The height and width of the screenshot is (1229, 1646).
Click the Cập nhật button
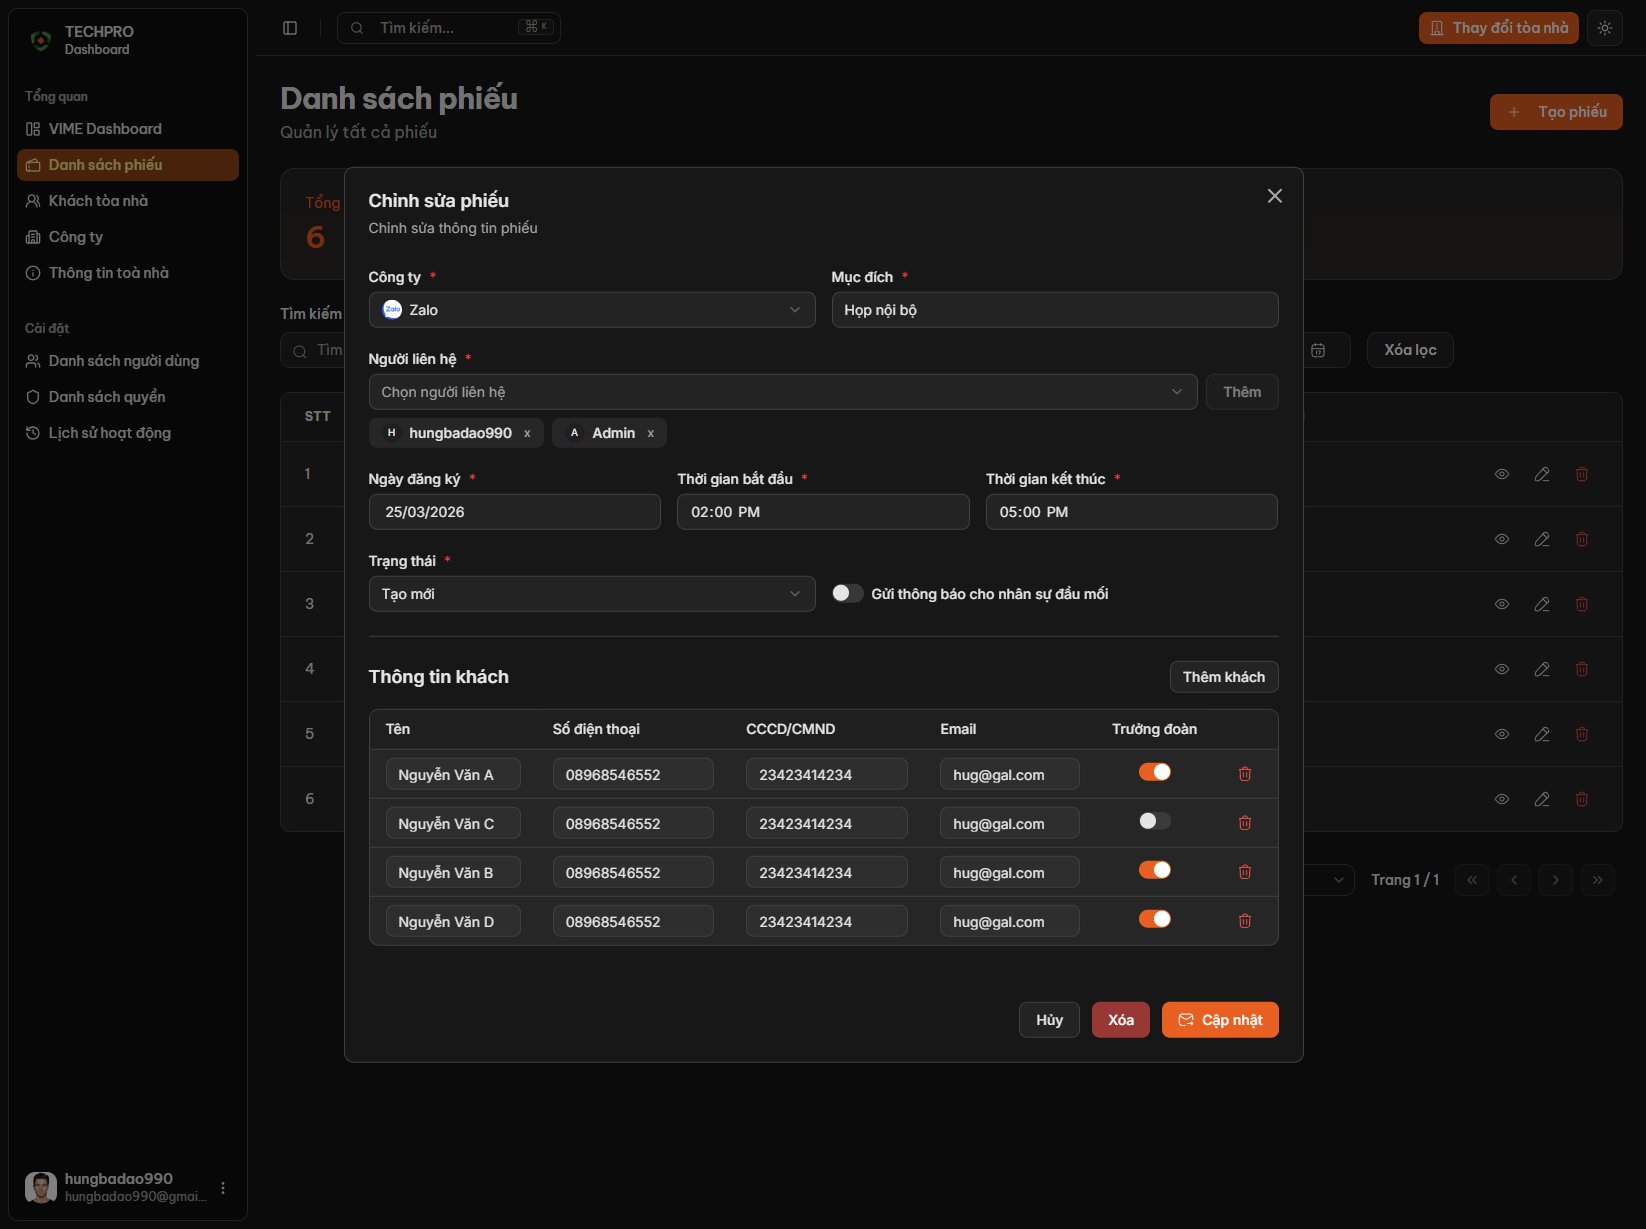[1220, 1019]
